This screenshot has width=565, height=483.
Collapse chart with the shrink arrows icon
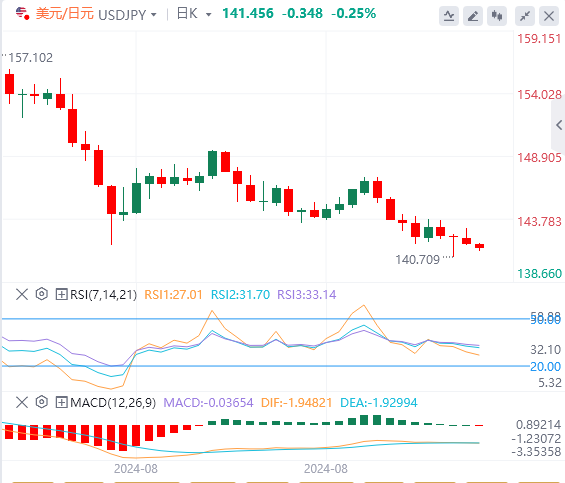tap(525, 16)
